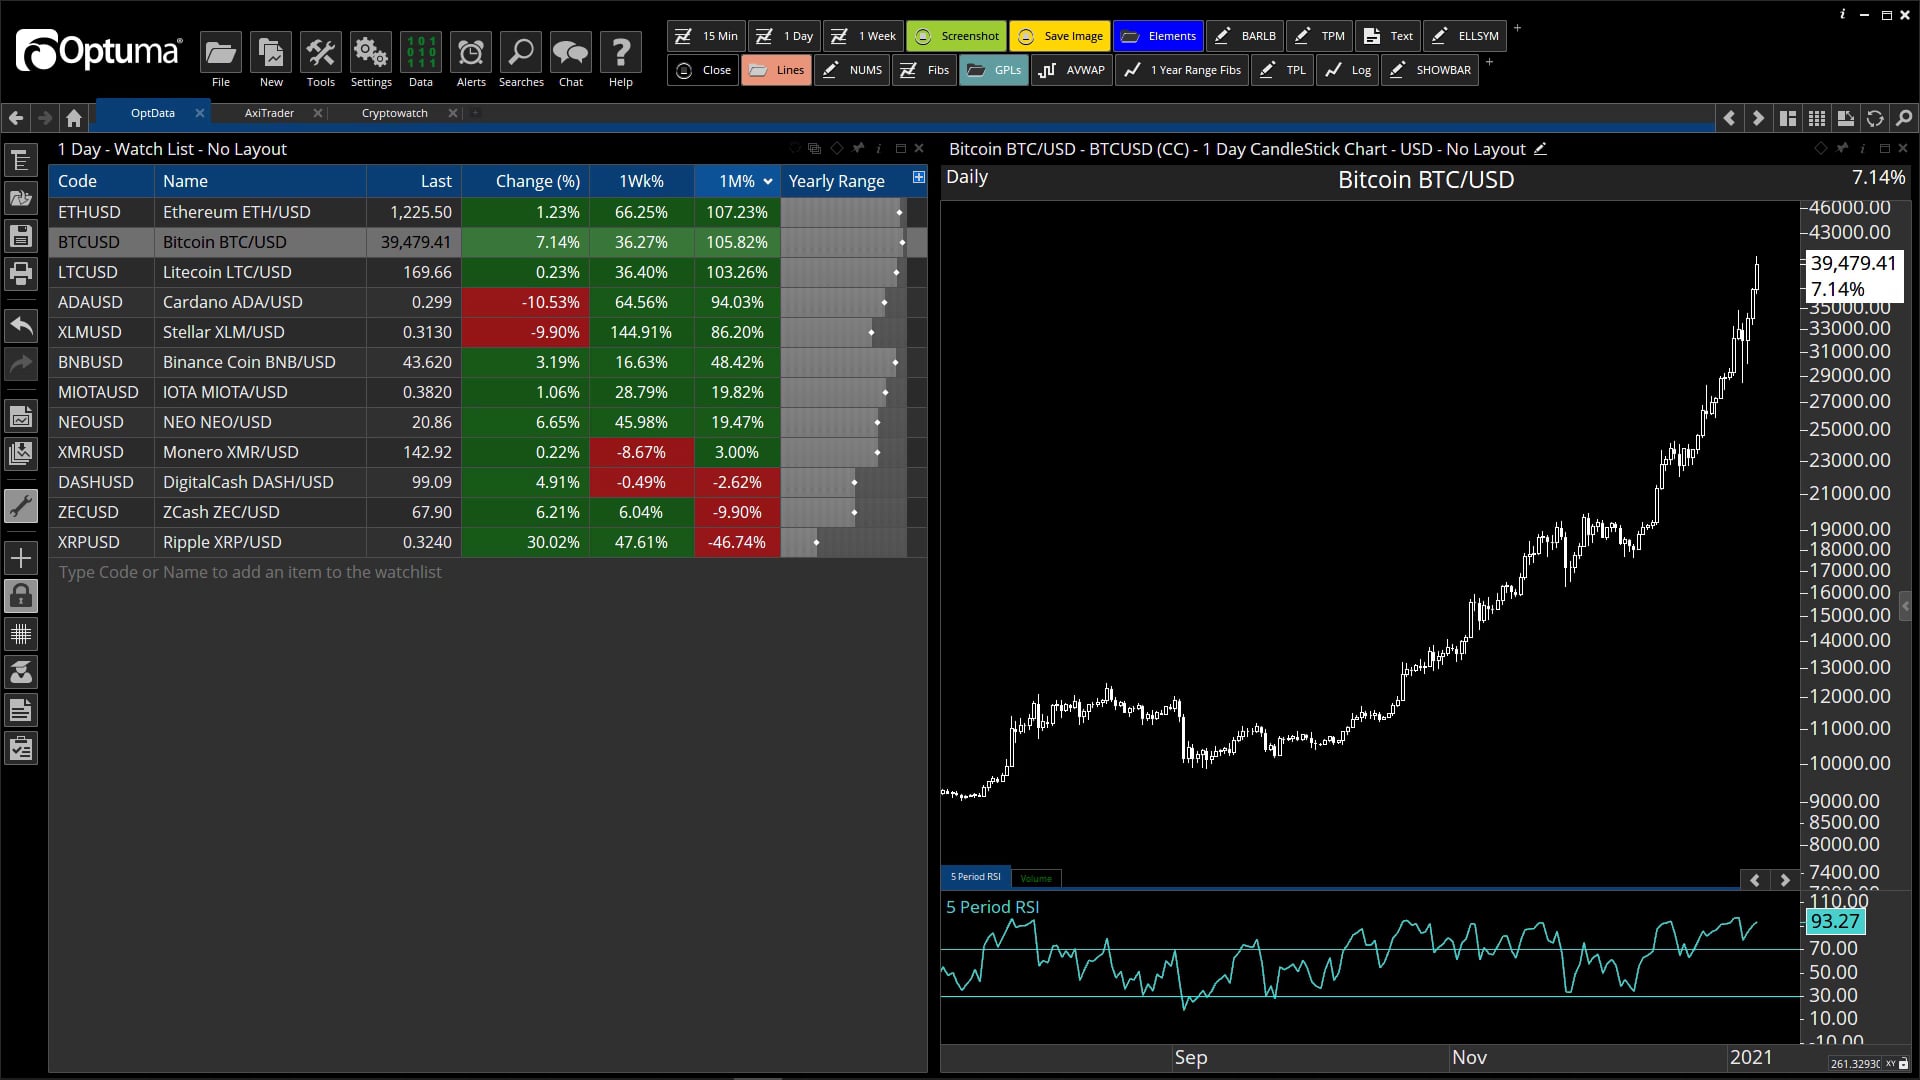Select the Volume indicator tab
This screenshot has height=1080, width=1920.
click(1036, 878)
